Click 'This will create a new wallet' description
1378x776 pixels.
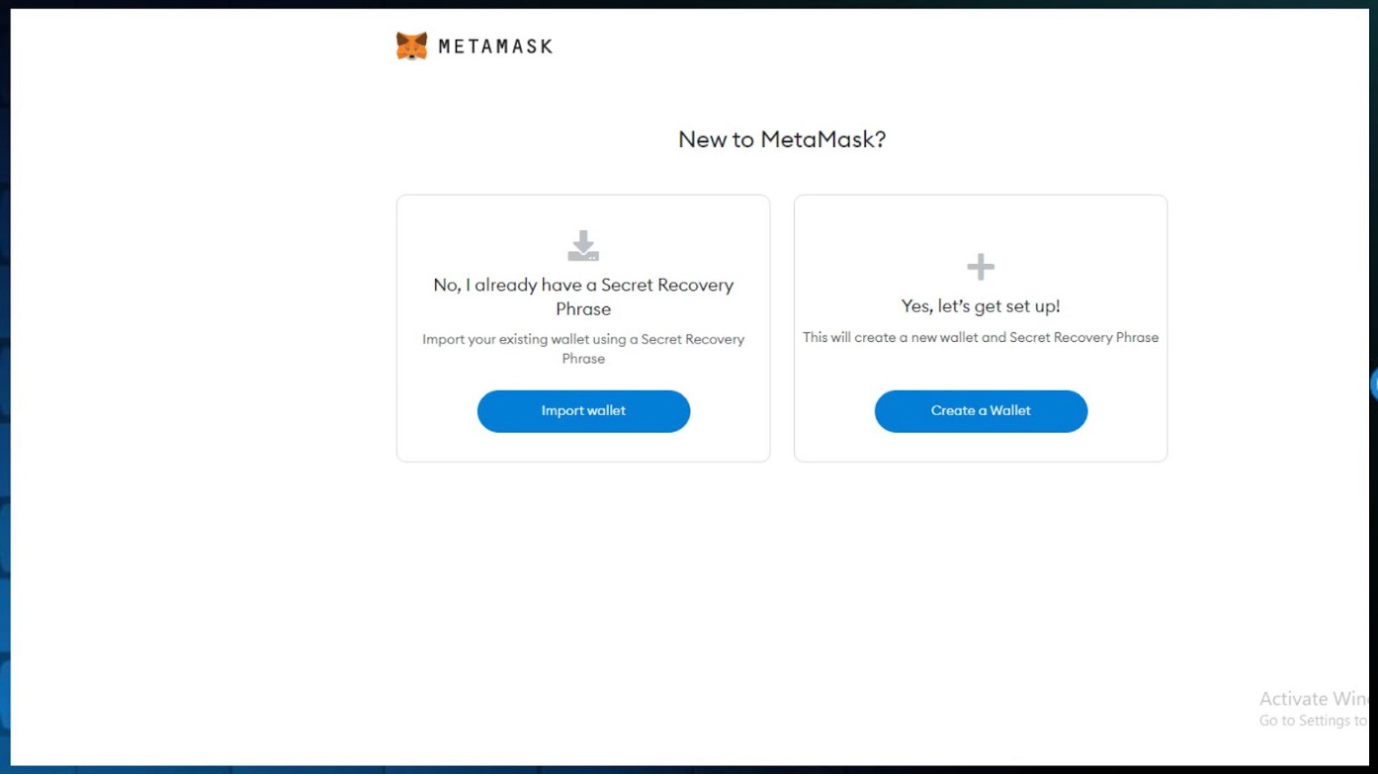pyautogui.click(x=980, y=337)
